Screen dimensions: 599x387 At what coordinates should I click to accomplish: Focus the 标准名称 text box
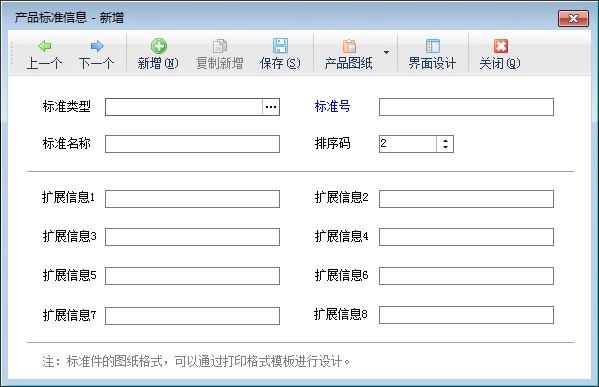coord(192,144)
